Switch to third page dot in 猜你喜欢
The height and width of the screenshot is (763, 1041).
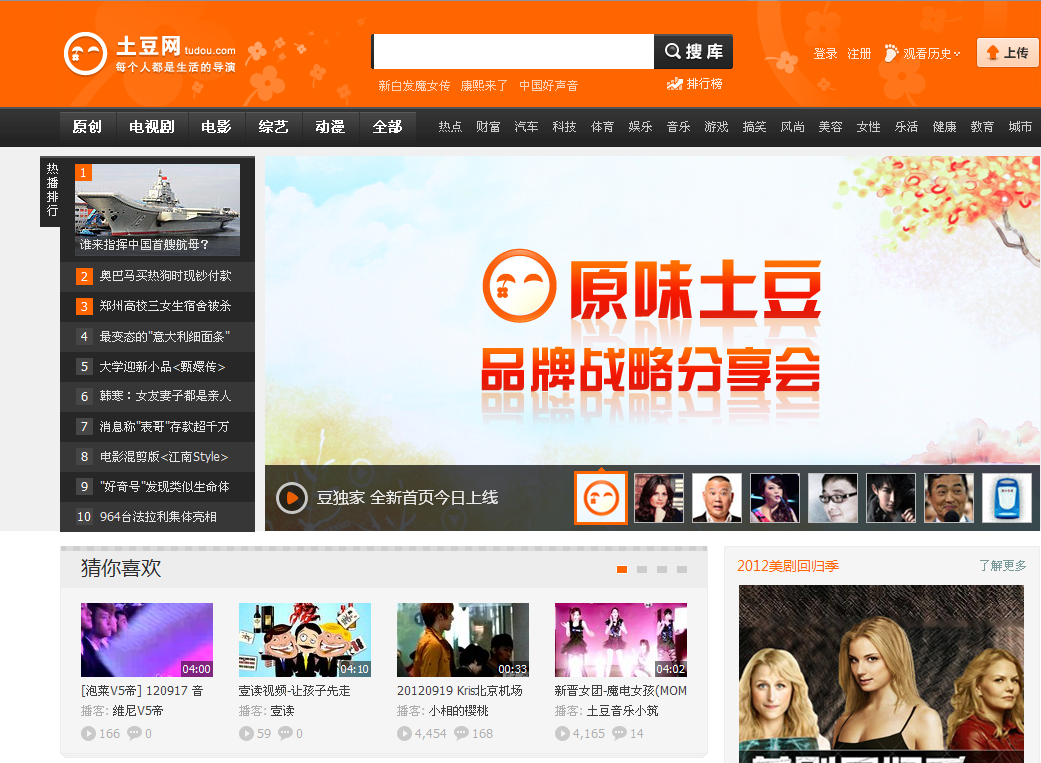(662, 569)
